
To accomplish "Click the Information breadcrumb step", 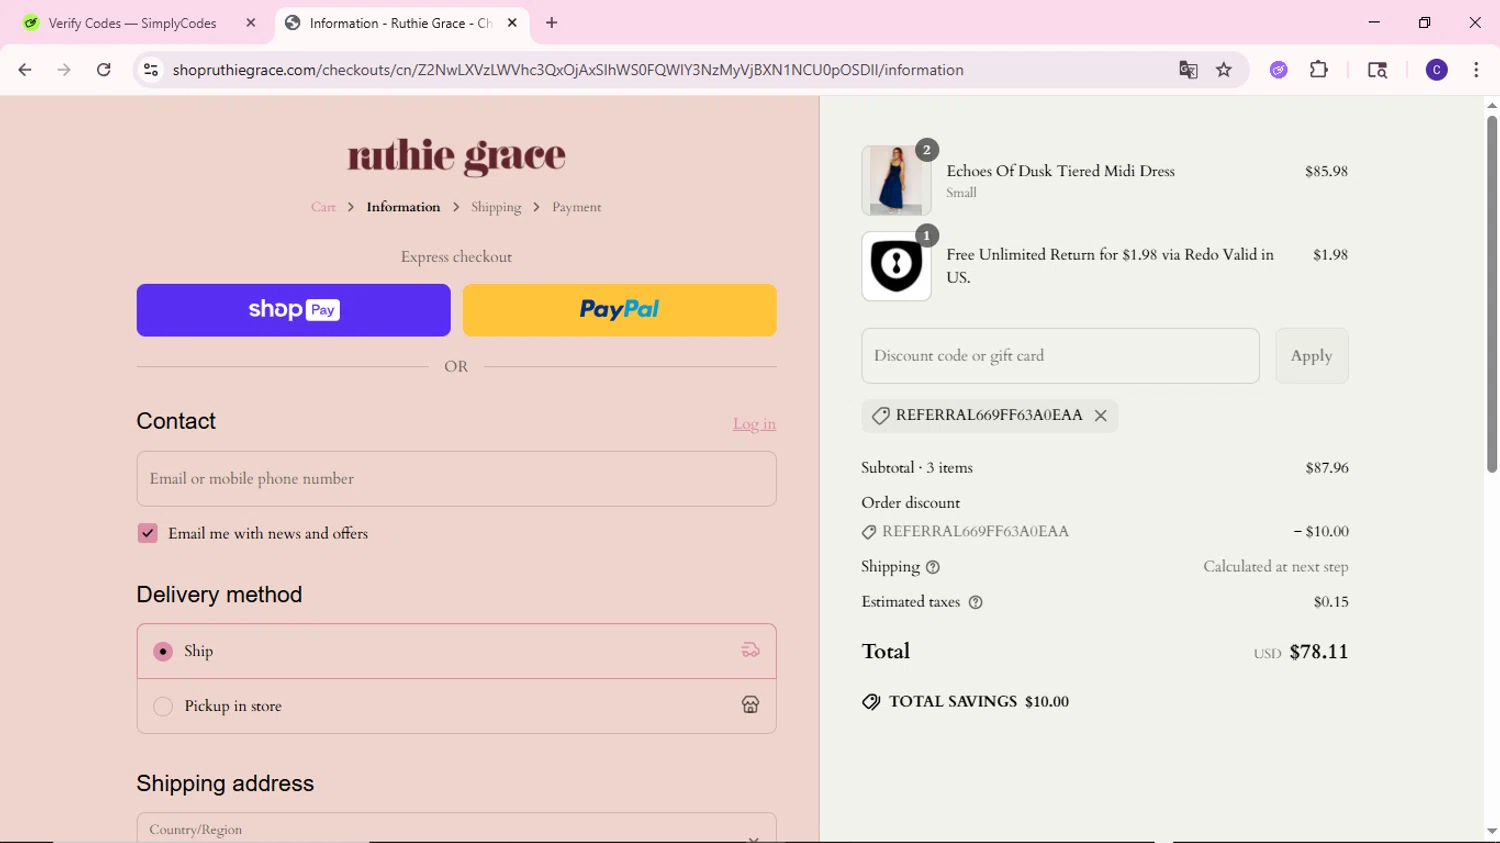I will point(403,207).
